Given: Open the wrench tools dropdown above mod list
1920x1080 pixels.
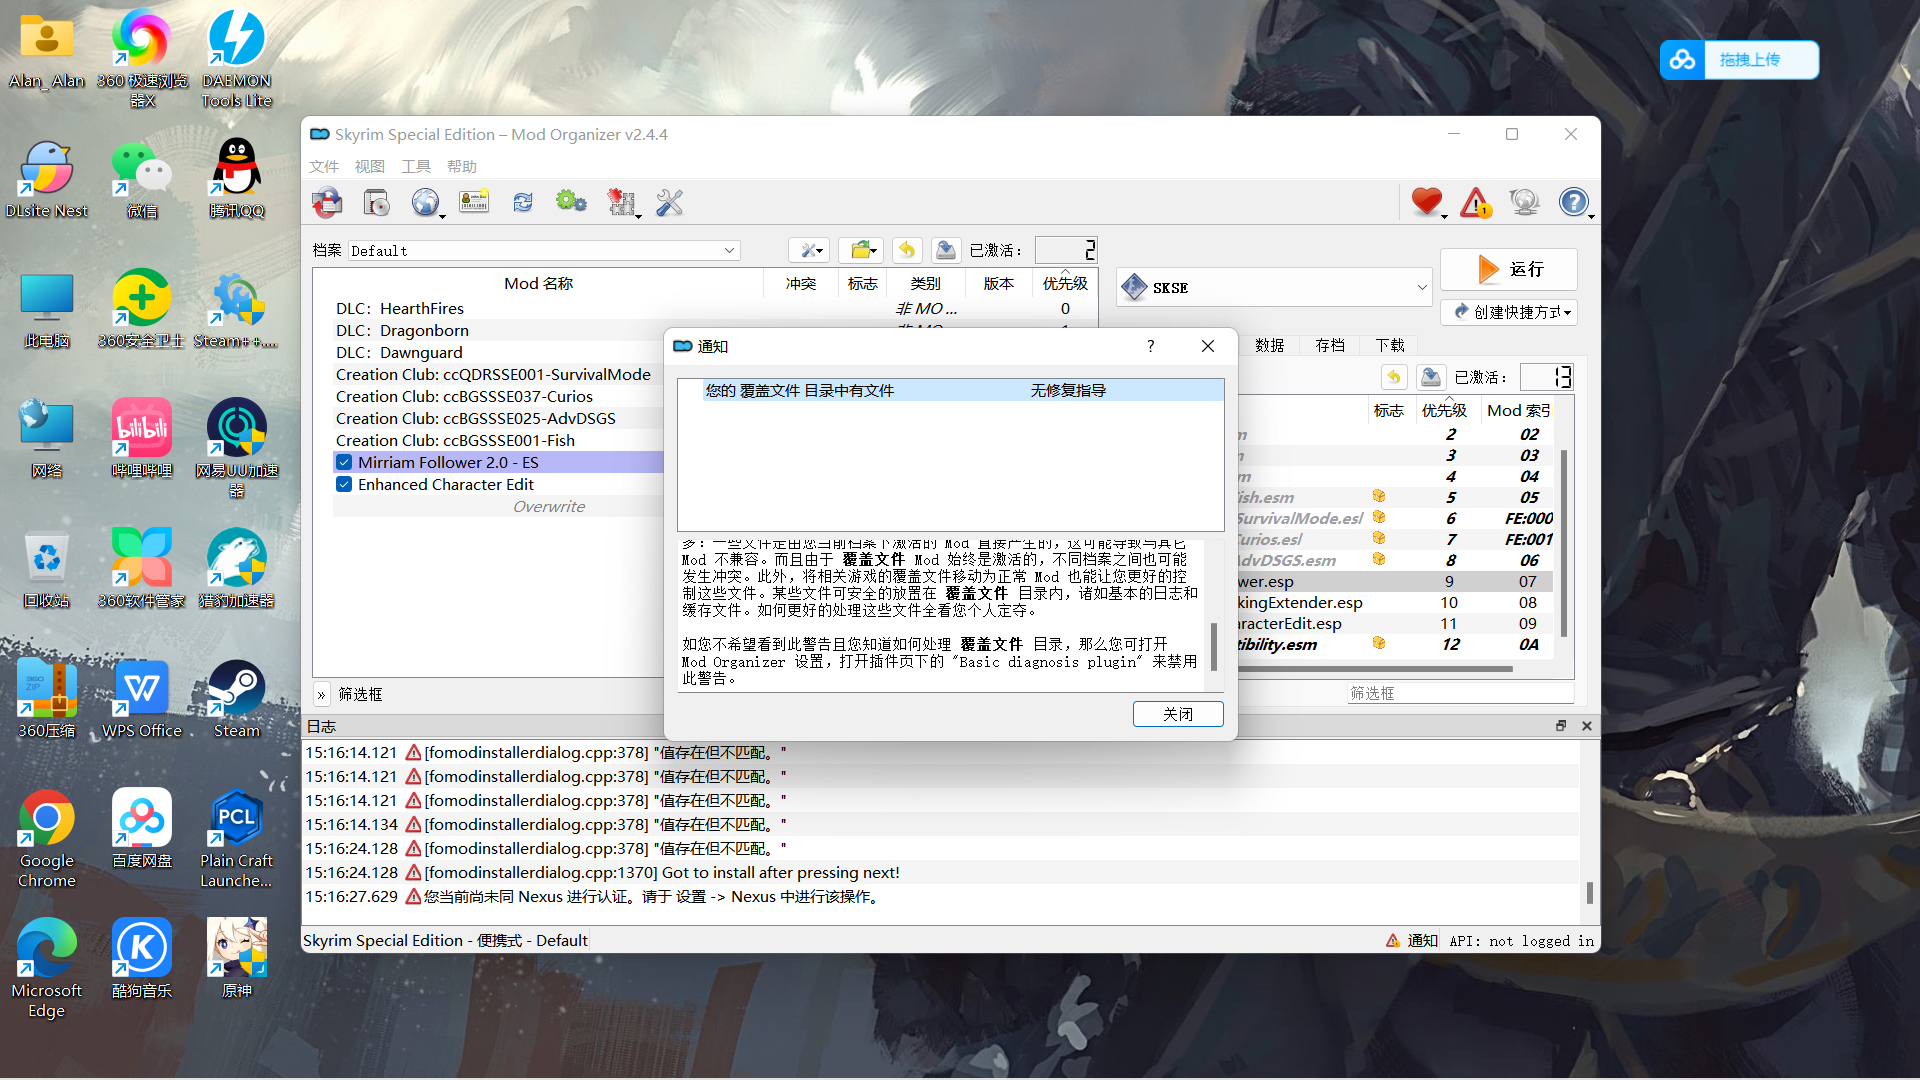Looking at the screenshot, I should click(x=808, y=250).
